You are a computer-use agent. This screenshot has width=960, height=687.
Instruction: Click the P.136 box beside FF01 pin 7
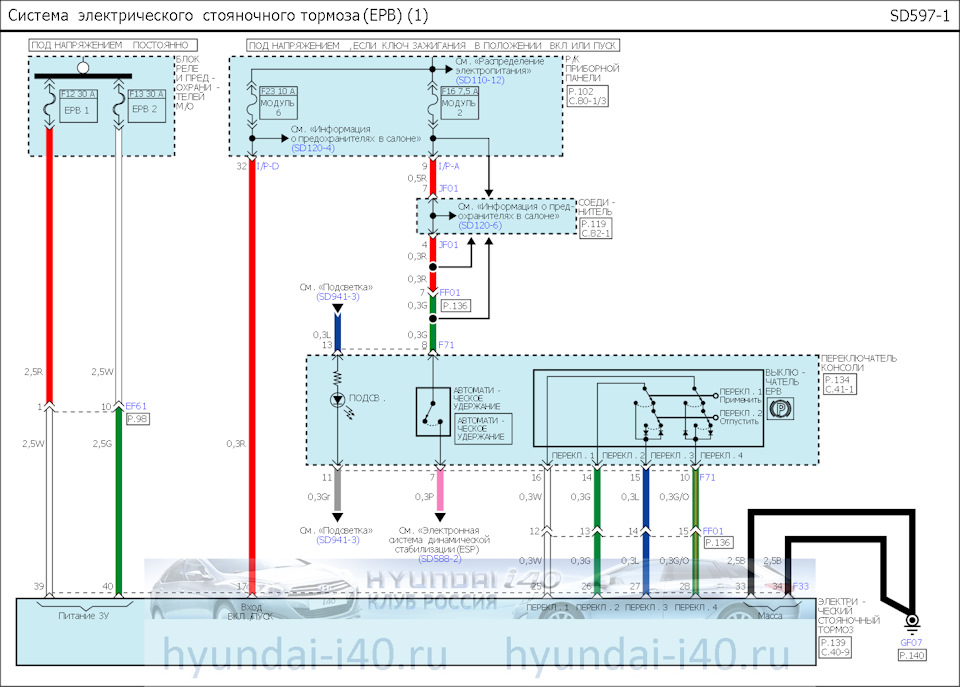(x=456, y=306)
